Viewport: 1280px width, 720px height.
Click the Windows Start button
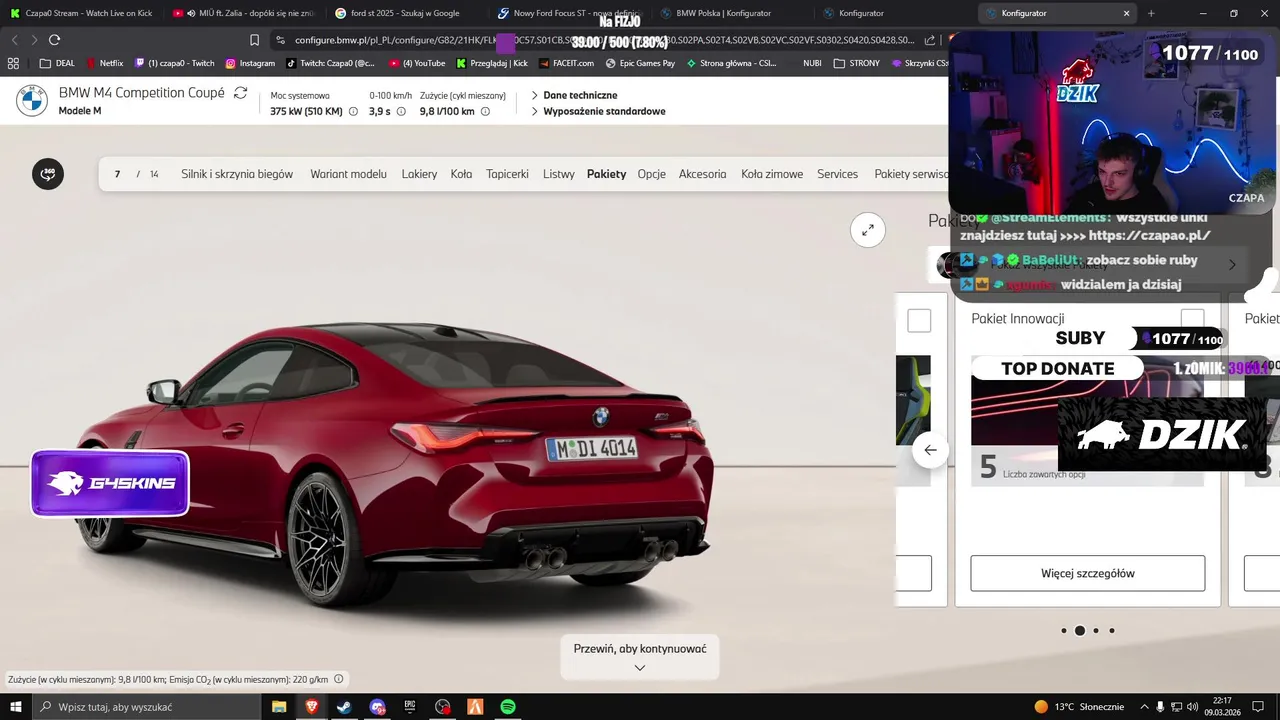15,707
